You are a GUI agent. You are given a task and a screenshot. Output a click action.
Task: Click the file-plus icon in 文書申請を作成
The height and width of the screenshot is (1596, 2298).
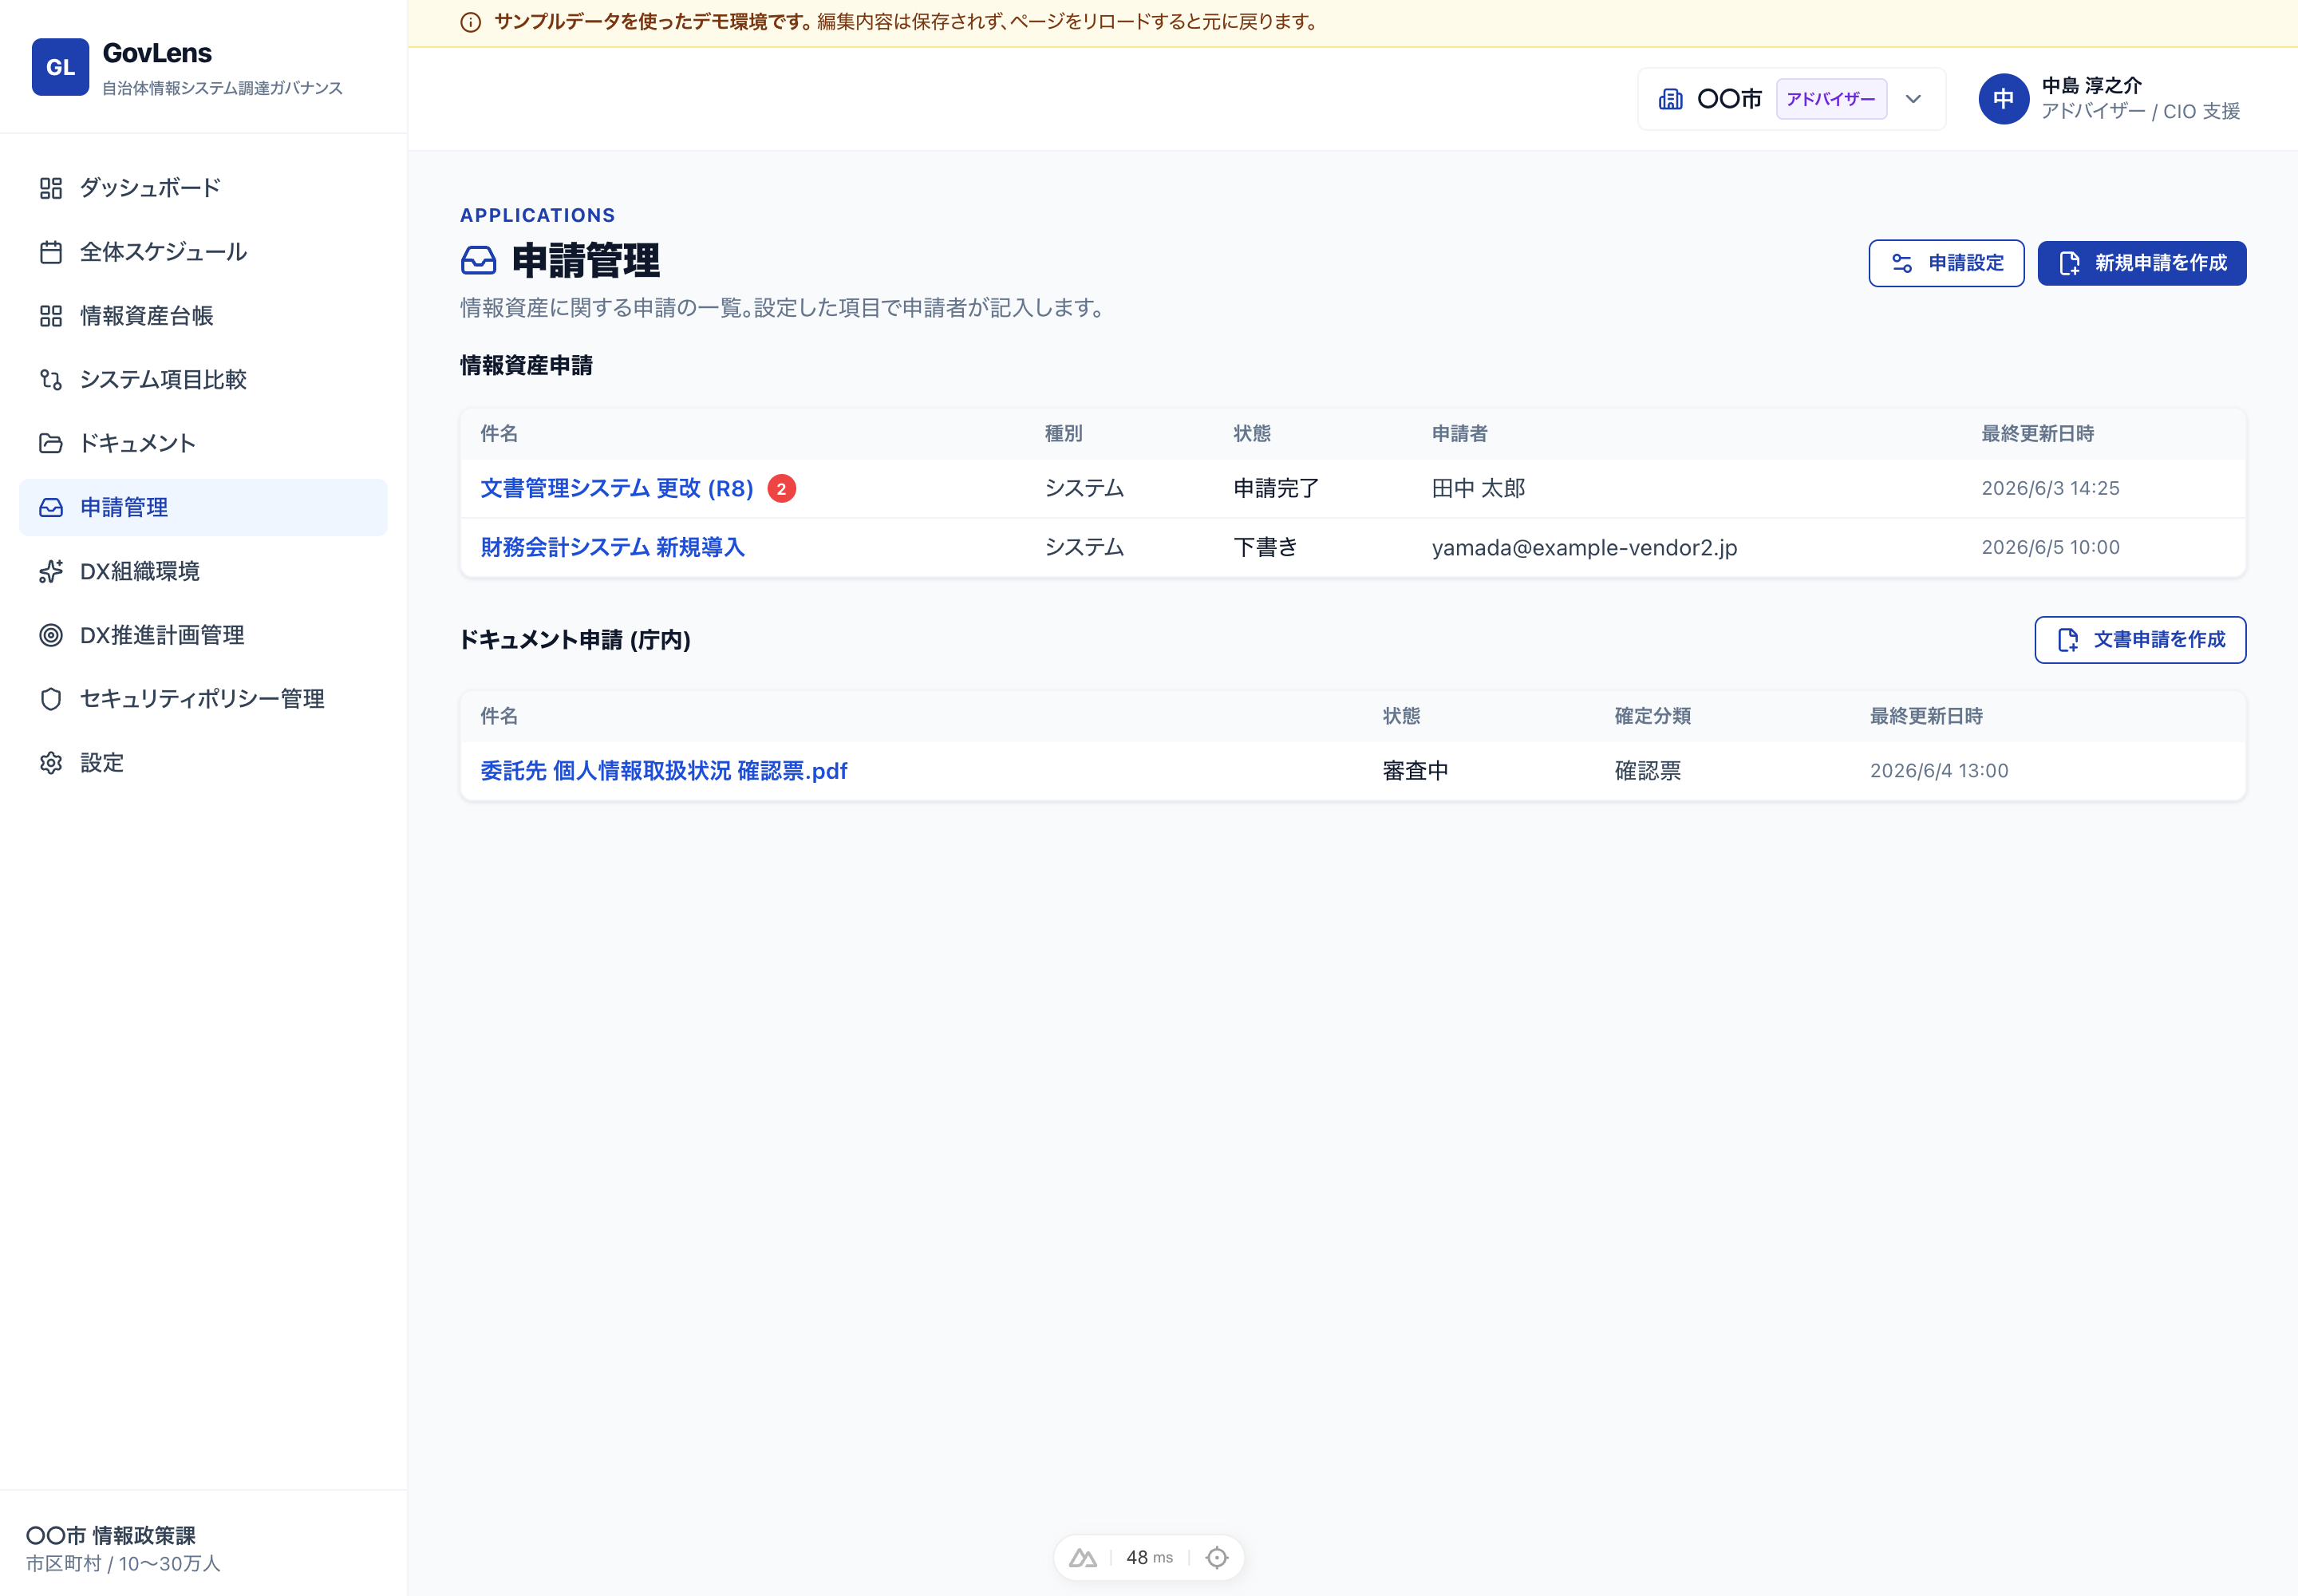point(2068,640)
